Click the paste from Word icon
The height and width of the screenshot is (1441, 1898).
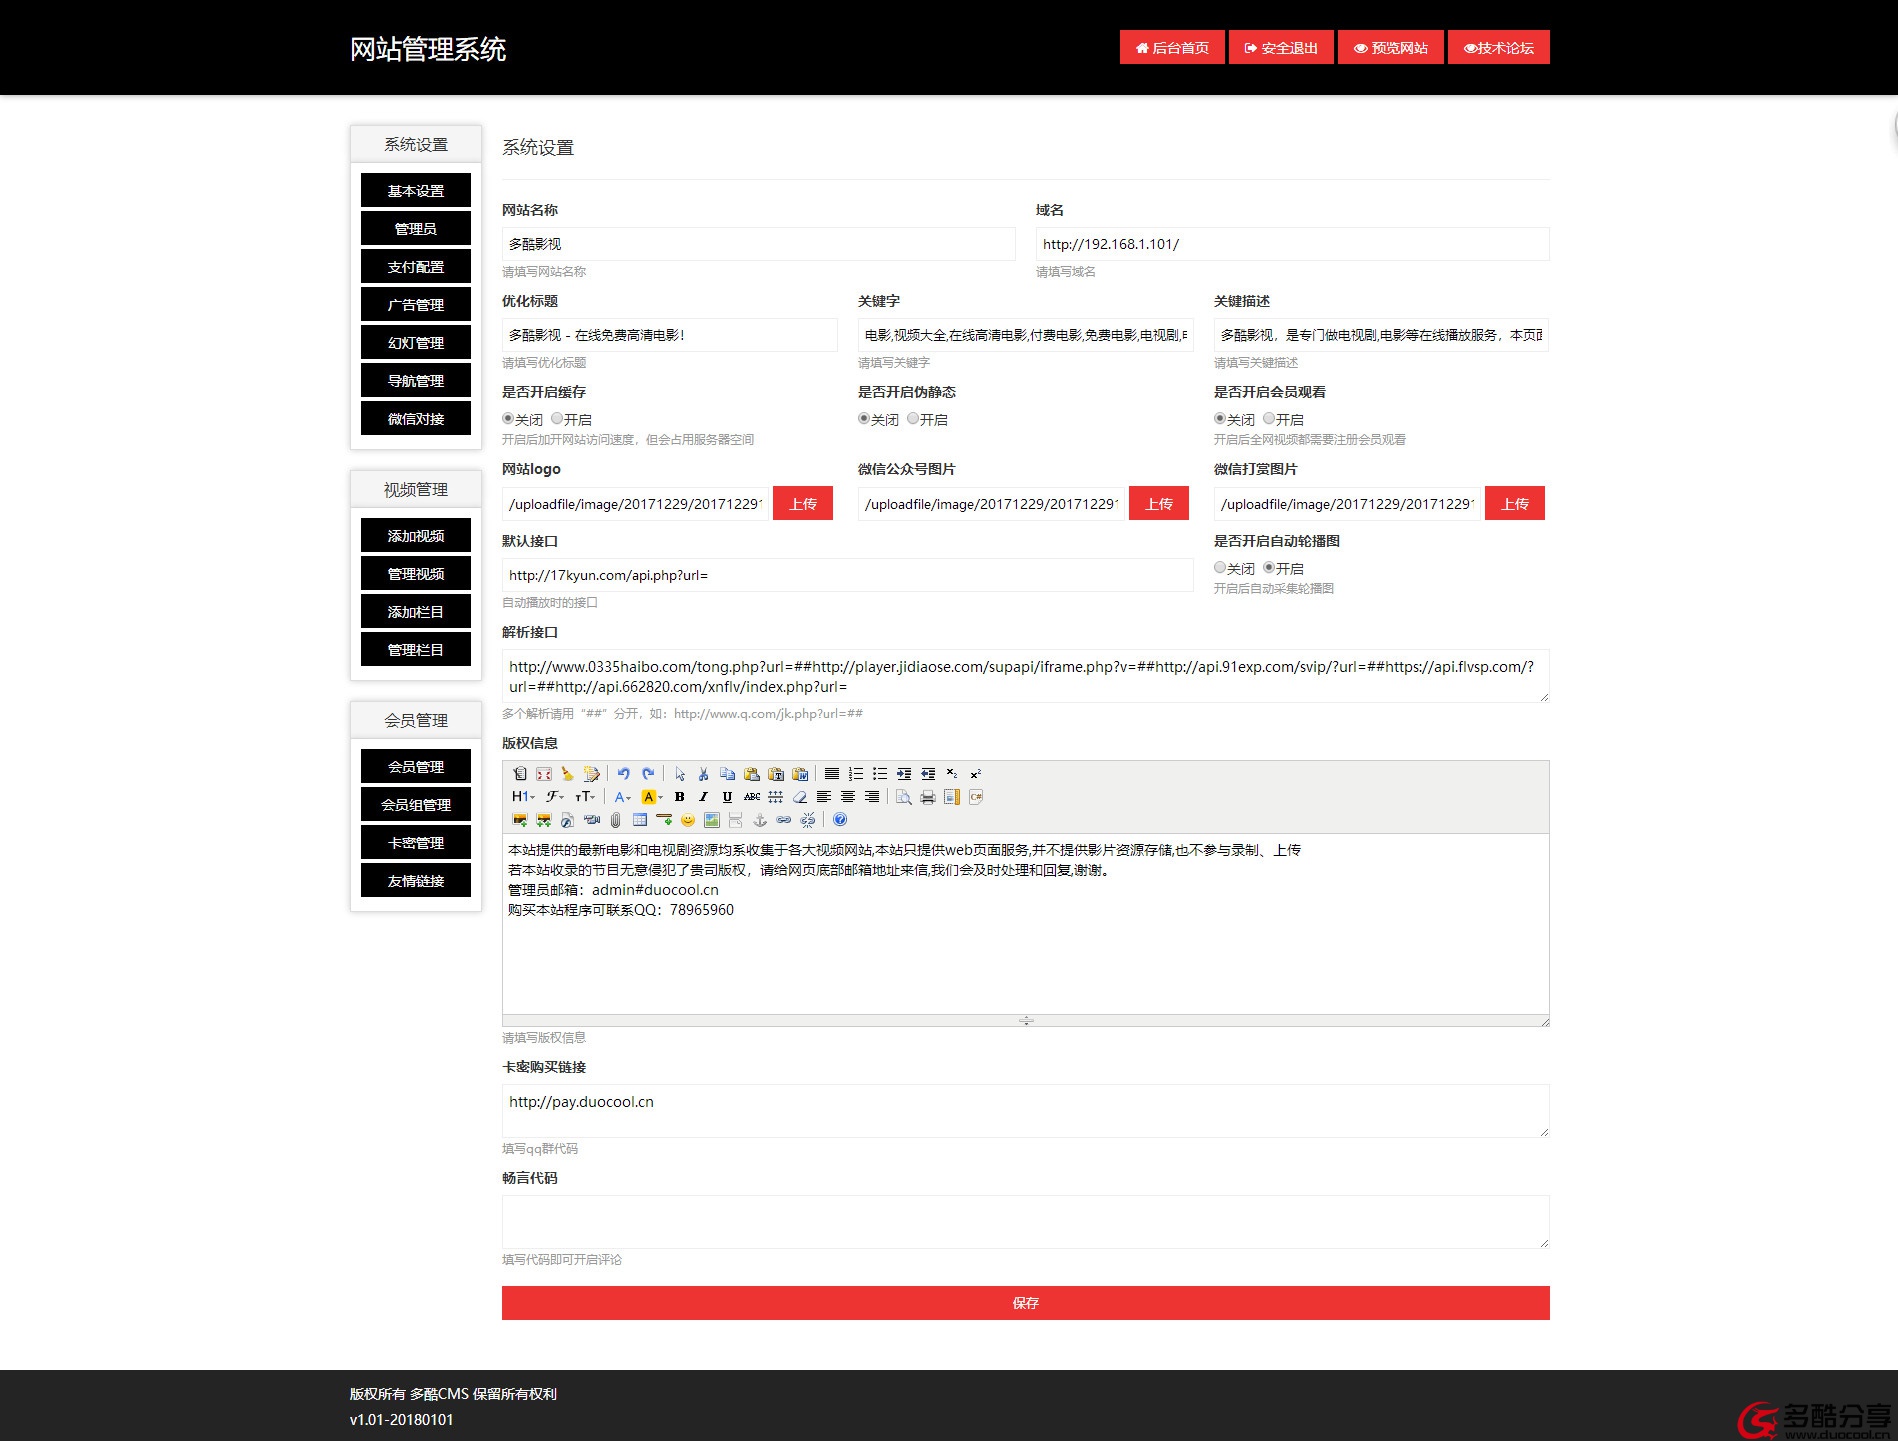point(800,774)
